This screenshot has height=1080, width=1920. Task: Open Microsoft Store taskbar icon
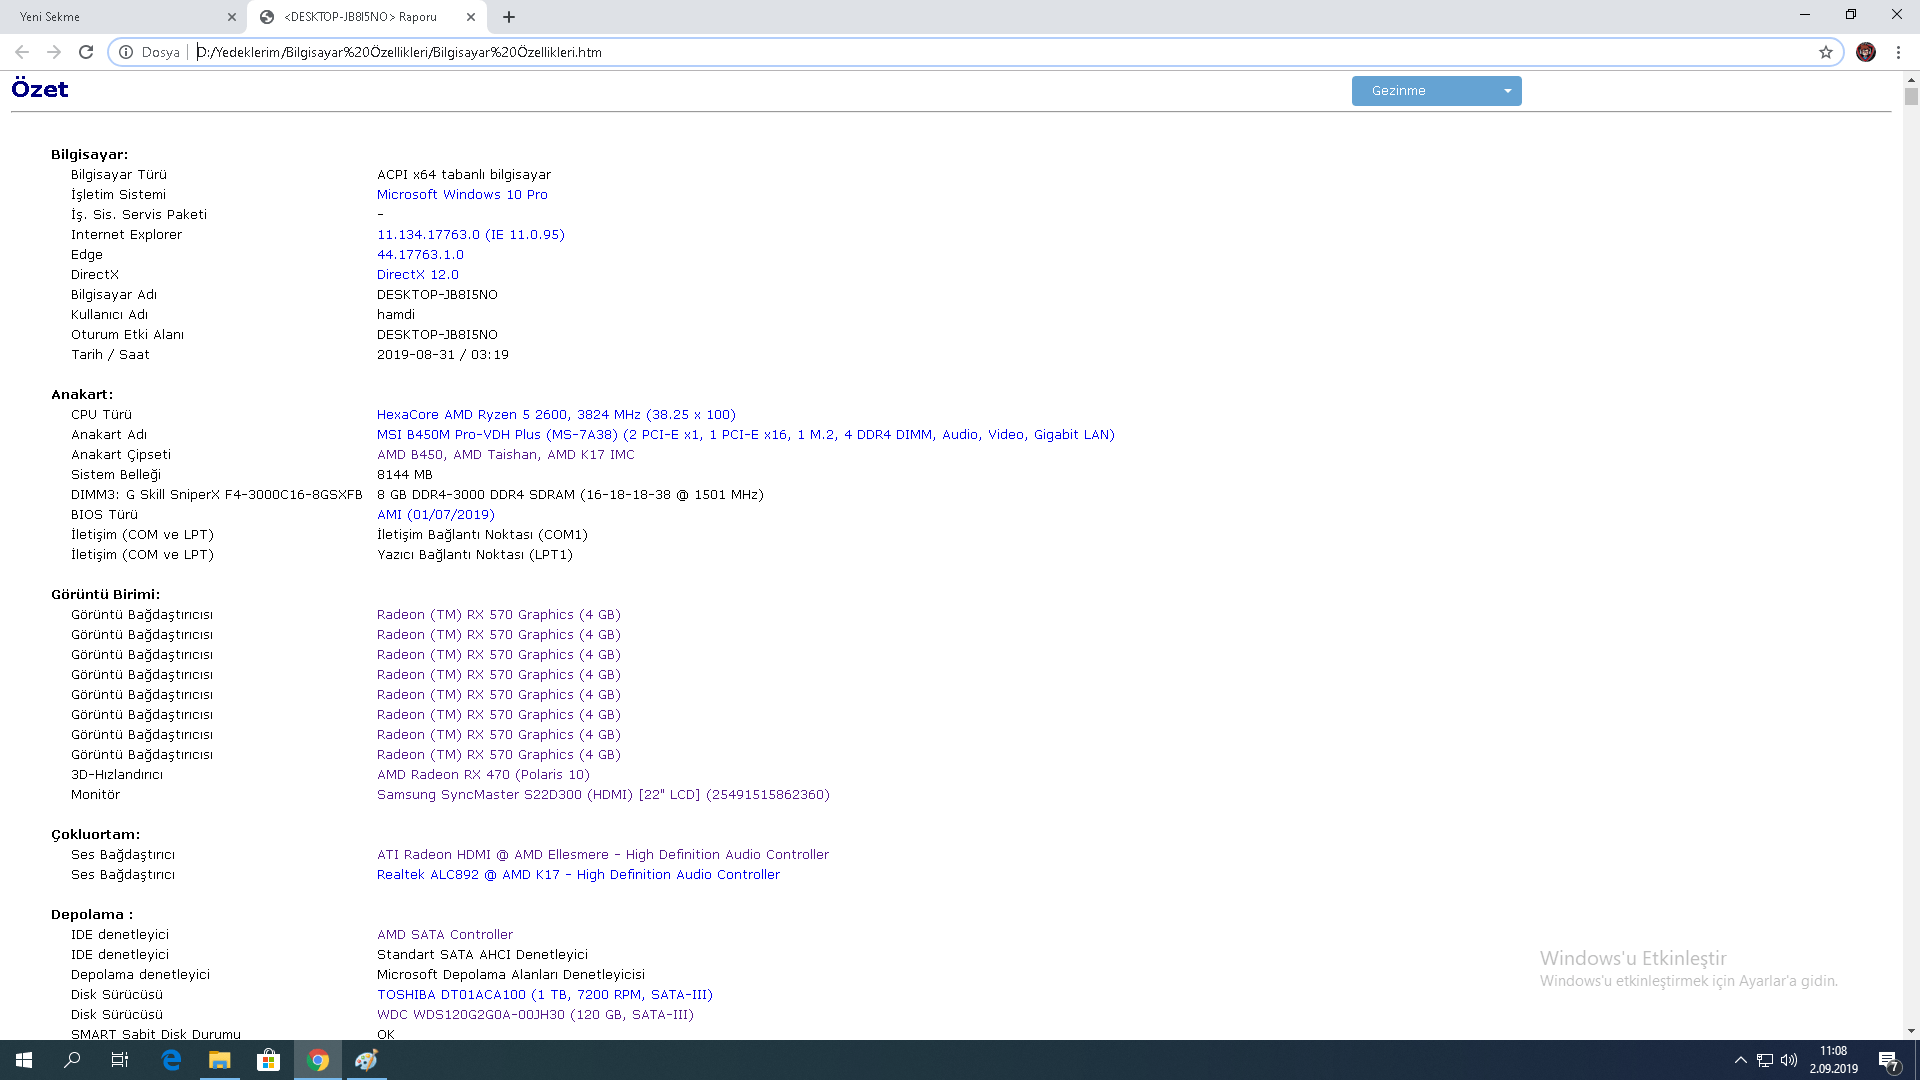(x=268, y=1060)
